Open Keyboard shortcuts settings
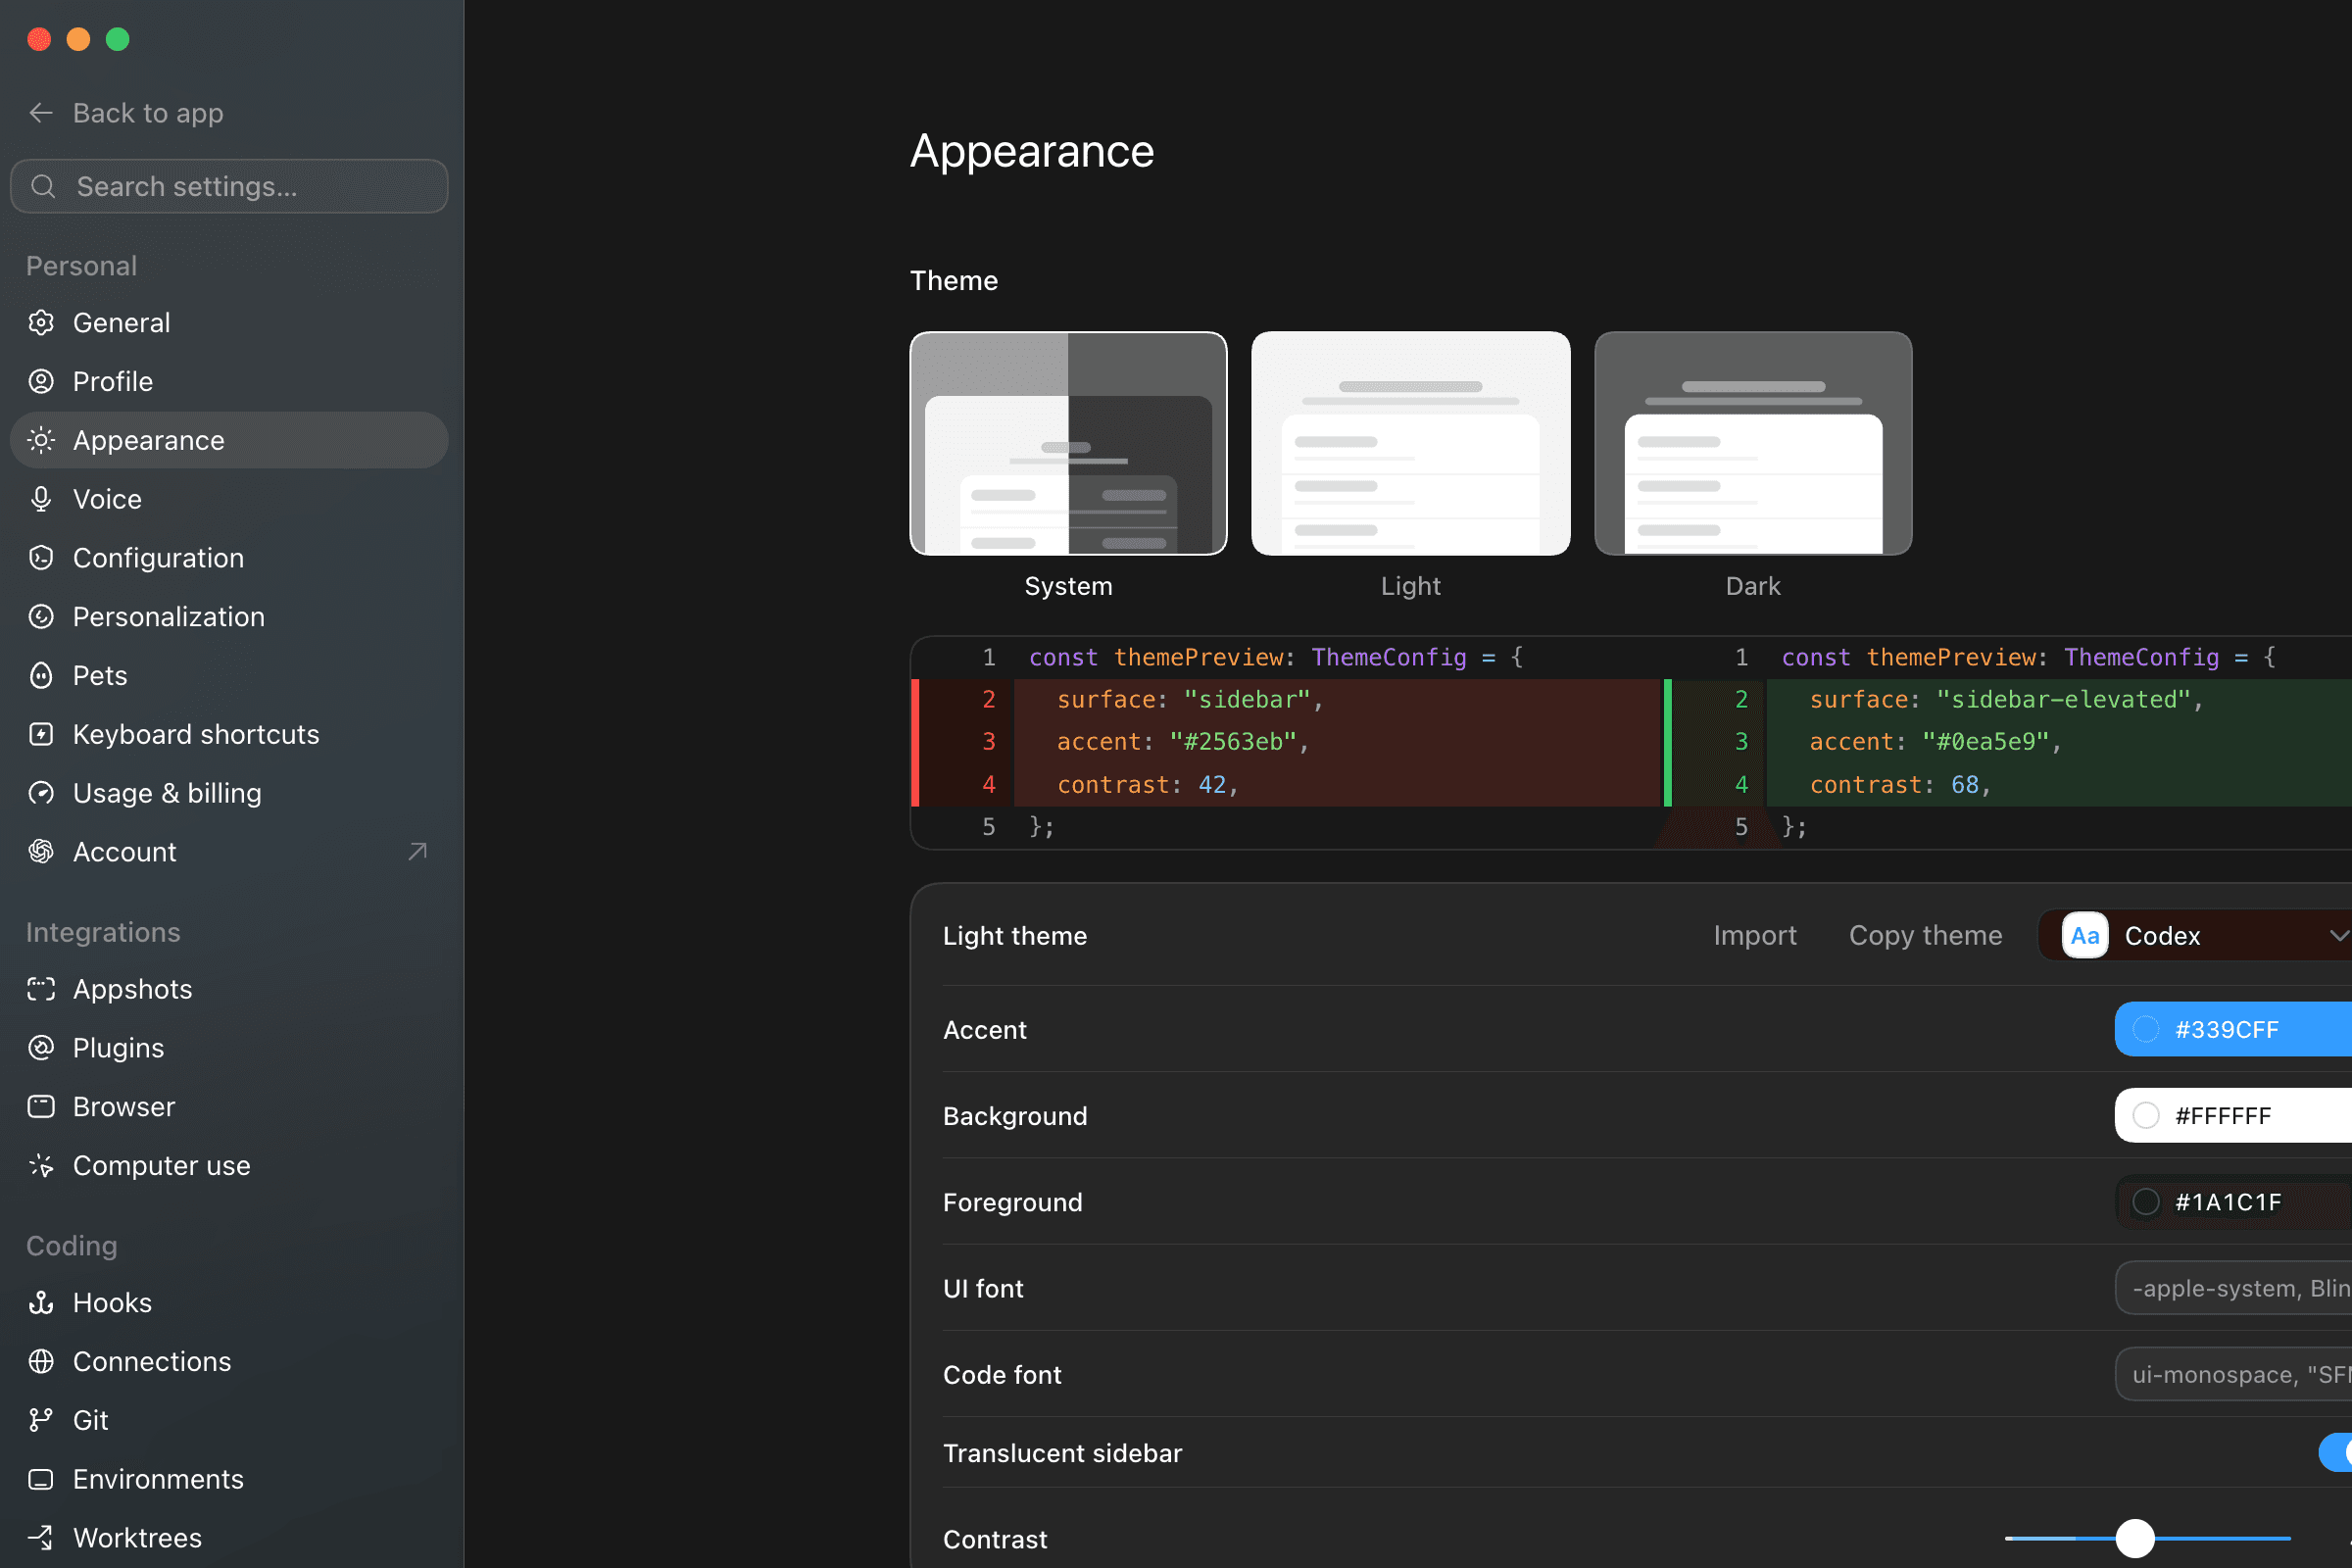Viewport: 2352px width, 1568px height. tap(229, 734)
